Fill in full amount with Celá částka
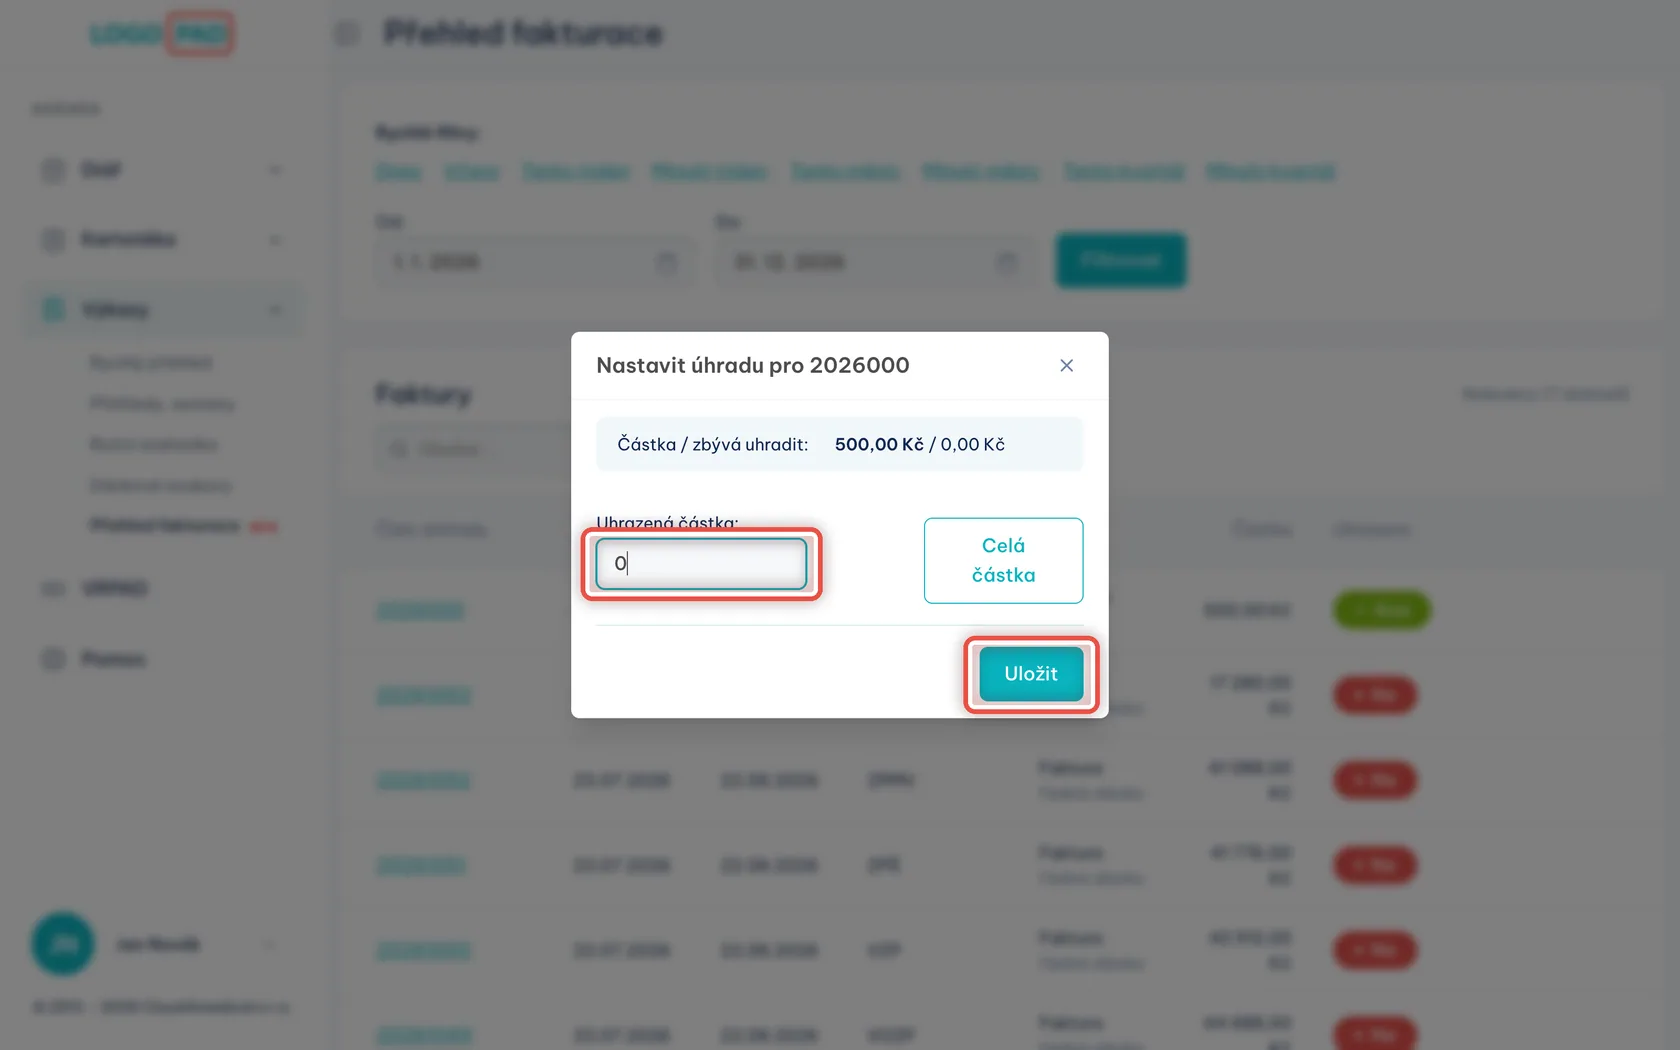The height and width of the screenshot is (1050, 1680). pos(1003,560)
